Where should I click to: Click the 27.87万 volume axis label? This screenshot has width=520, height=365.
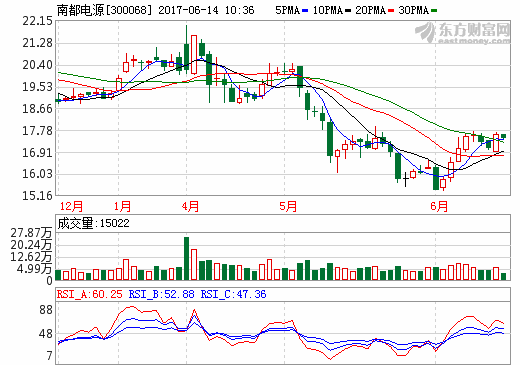click(31, 233)
